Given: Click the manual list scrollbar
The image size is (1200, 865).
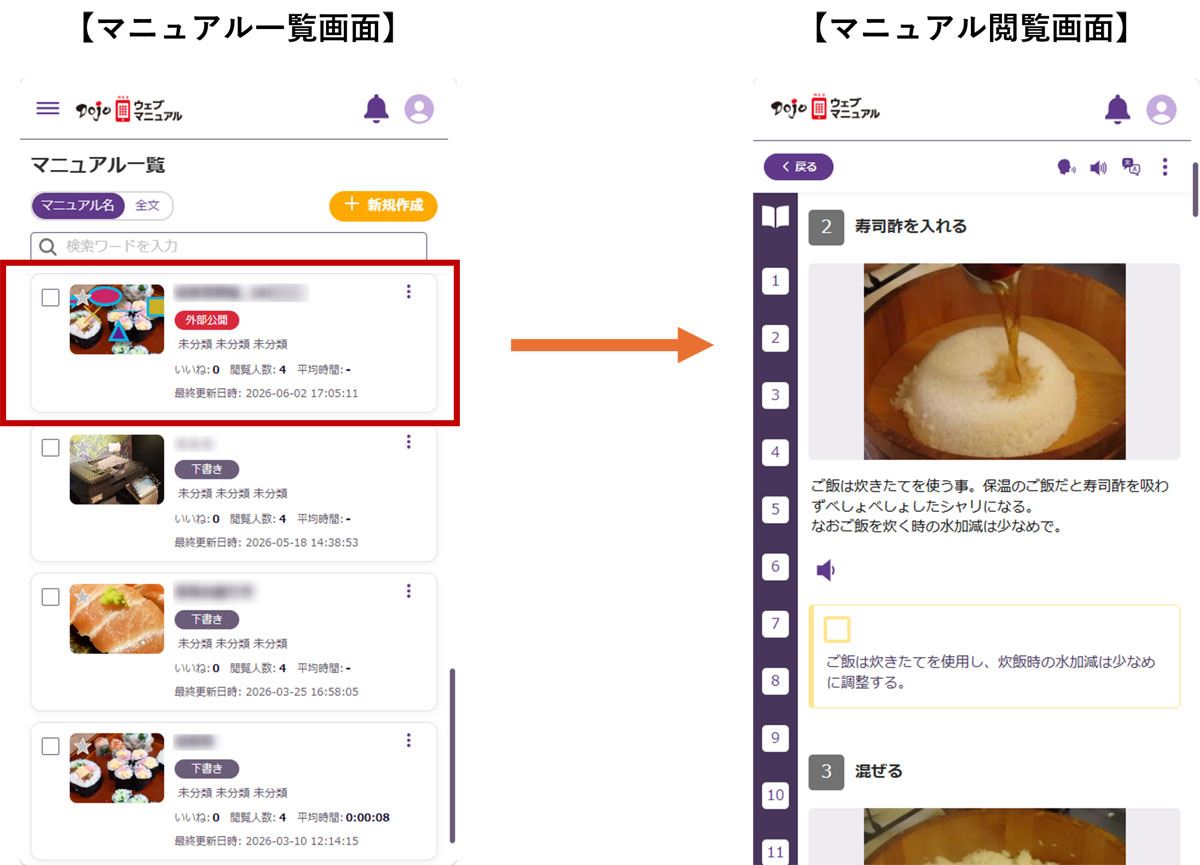Looking at the screenshot, I should [452, 756].
